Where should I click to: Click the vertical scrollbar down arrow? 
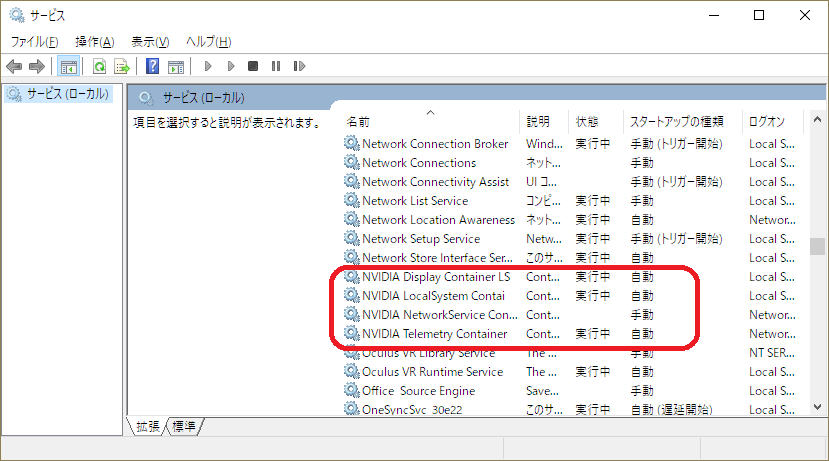(x=818, y=407)
